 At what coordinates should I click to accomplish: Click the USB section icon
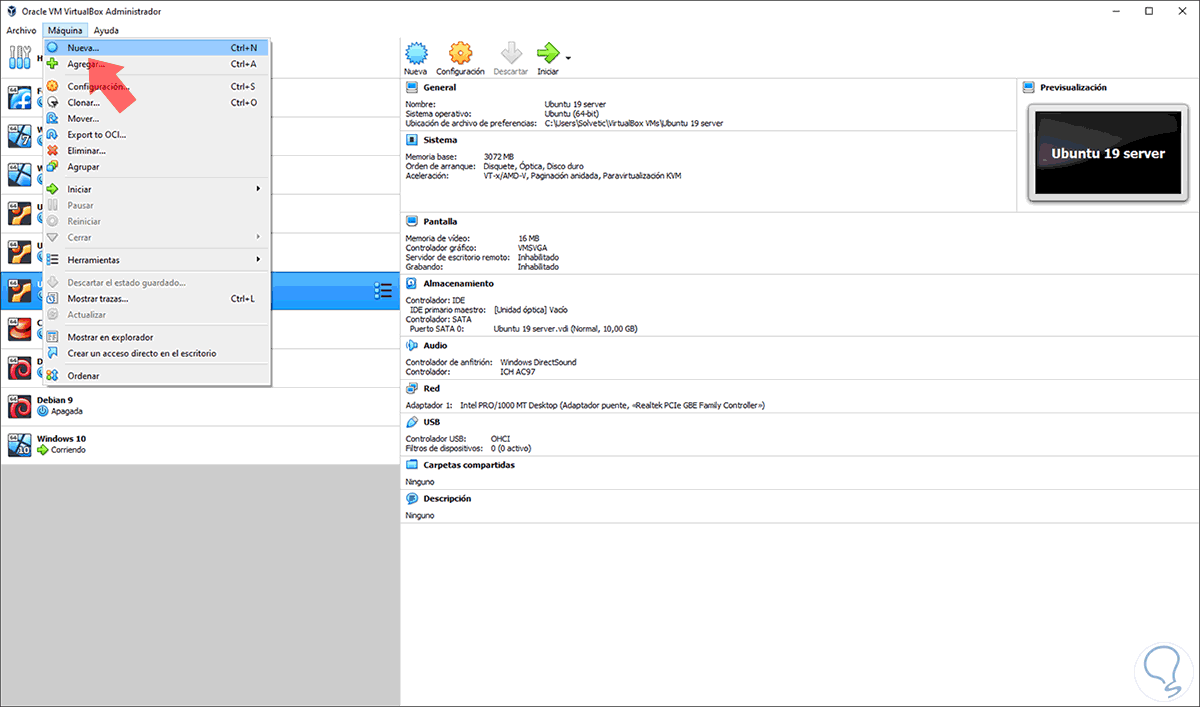[412, 422]
